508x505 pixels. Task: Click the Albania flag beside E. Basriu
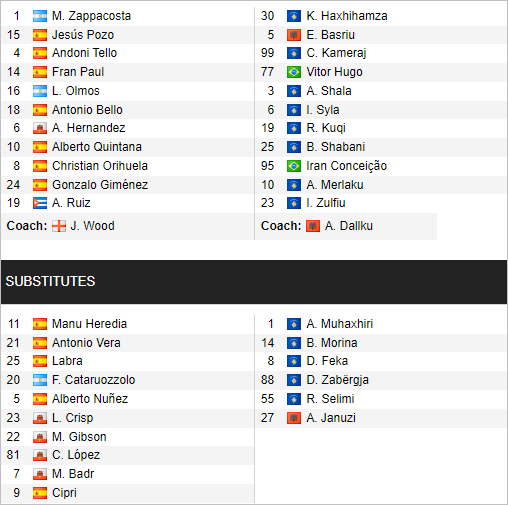[294, 35]
